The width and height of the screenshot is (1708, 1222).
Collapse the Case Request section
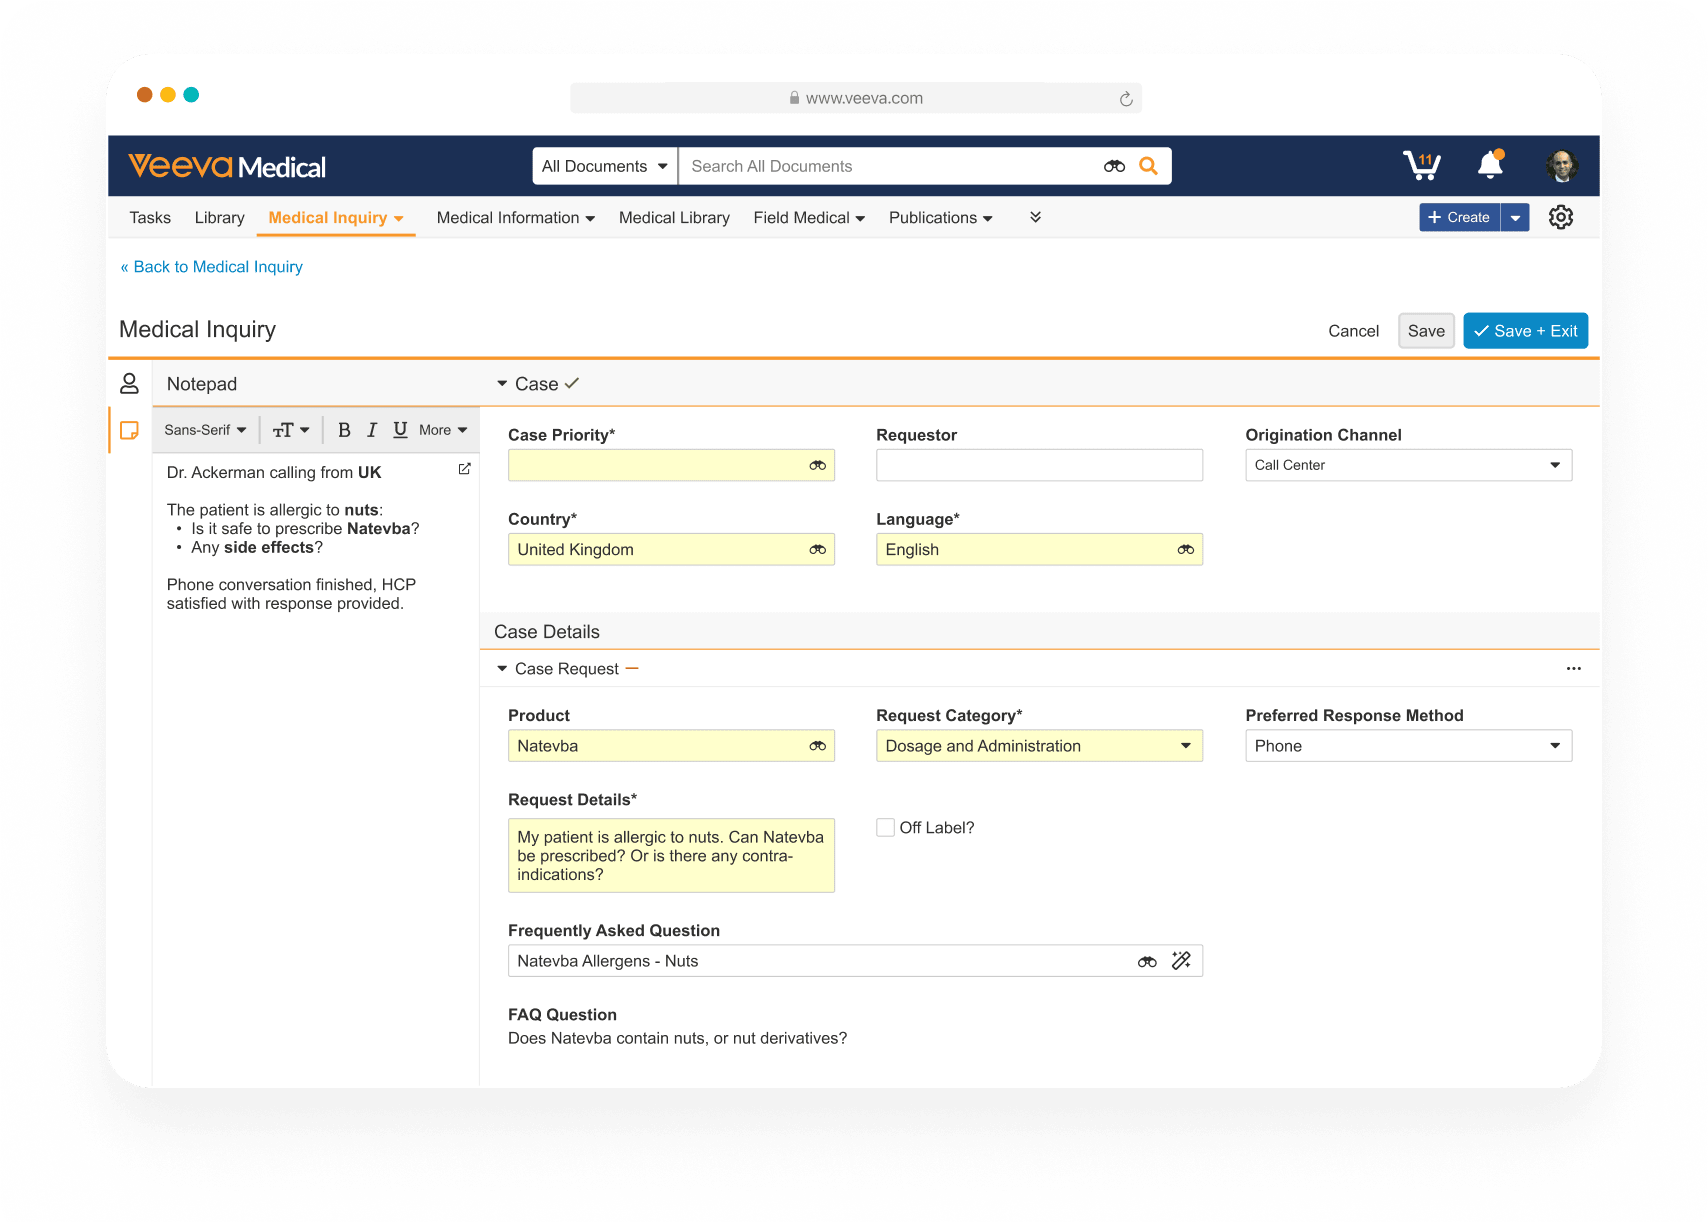[x=502, y=669]
